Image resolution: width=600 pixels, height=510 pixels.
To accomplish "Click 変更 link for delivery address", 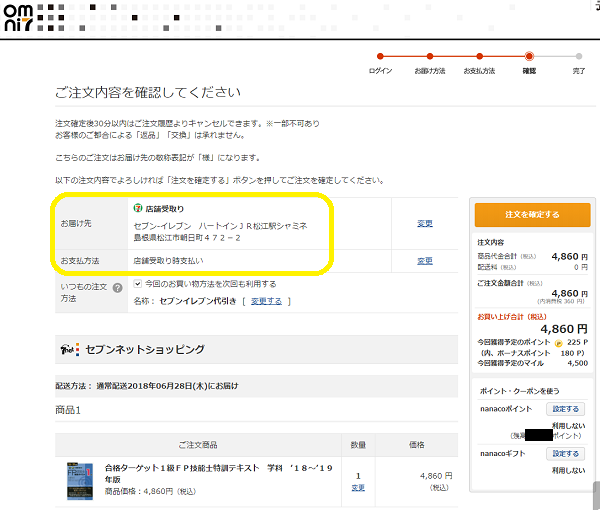I will point(425,223).
